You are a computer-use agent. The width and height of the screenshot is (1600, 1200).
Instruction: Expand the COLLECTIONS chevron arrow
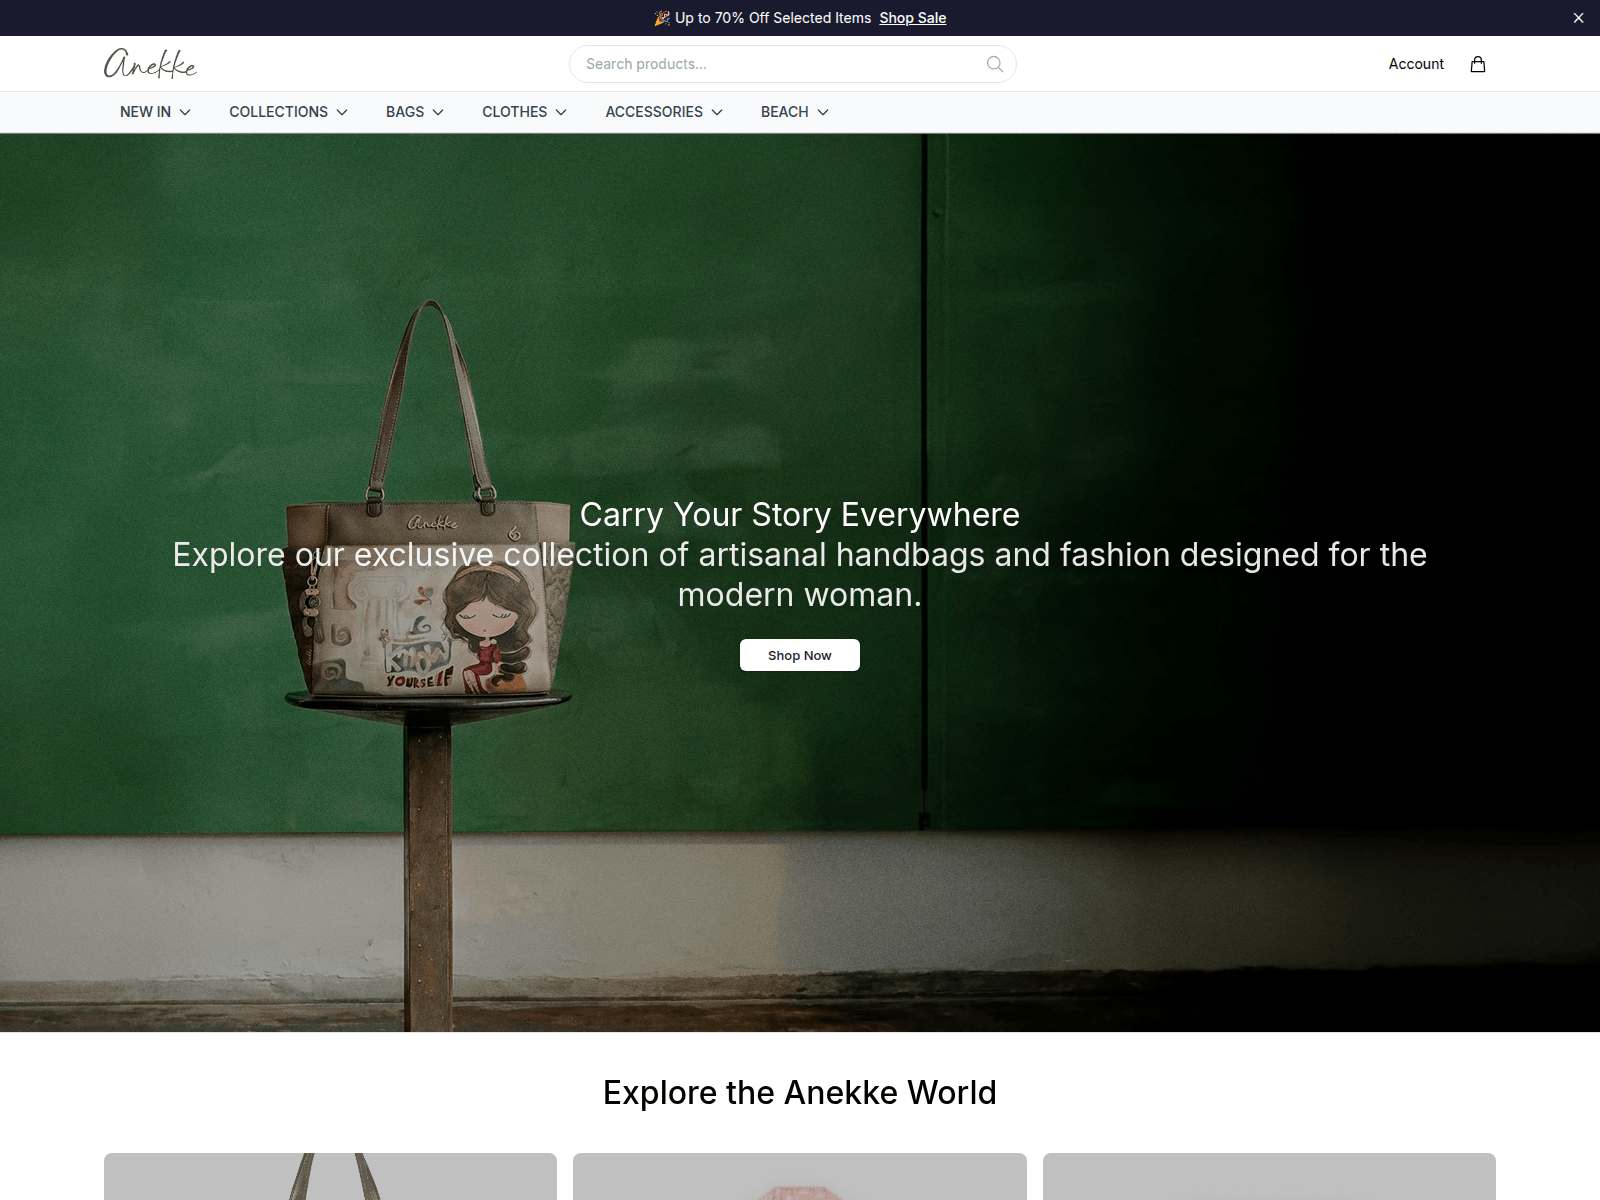pyautogui.click(x=342, y=112)
